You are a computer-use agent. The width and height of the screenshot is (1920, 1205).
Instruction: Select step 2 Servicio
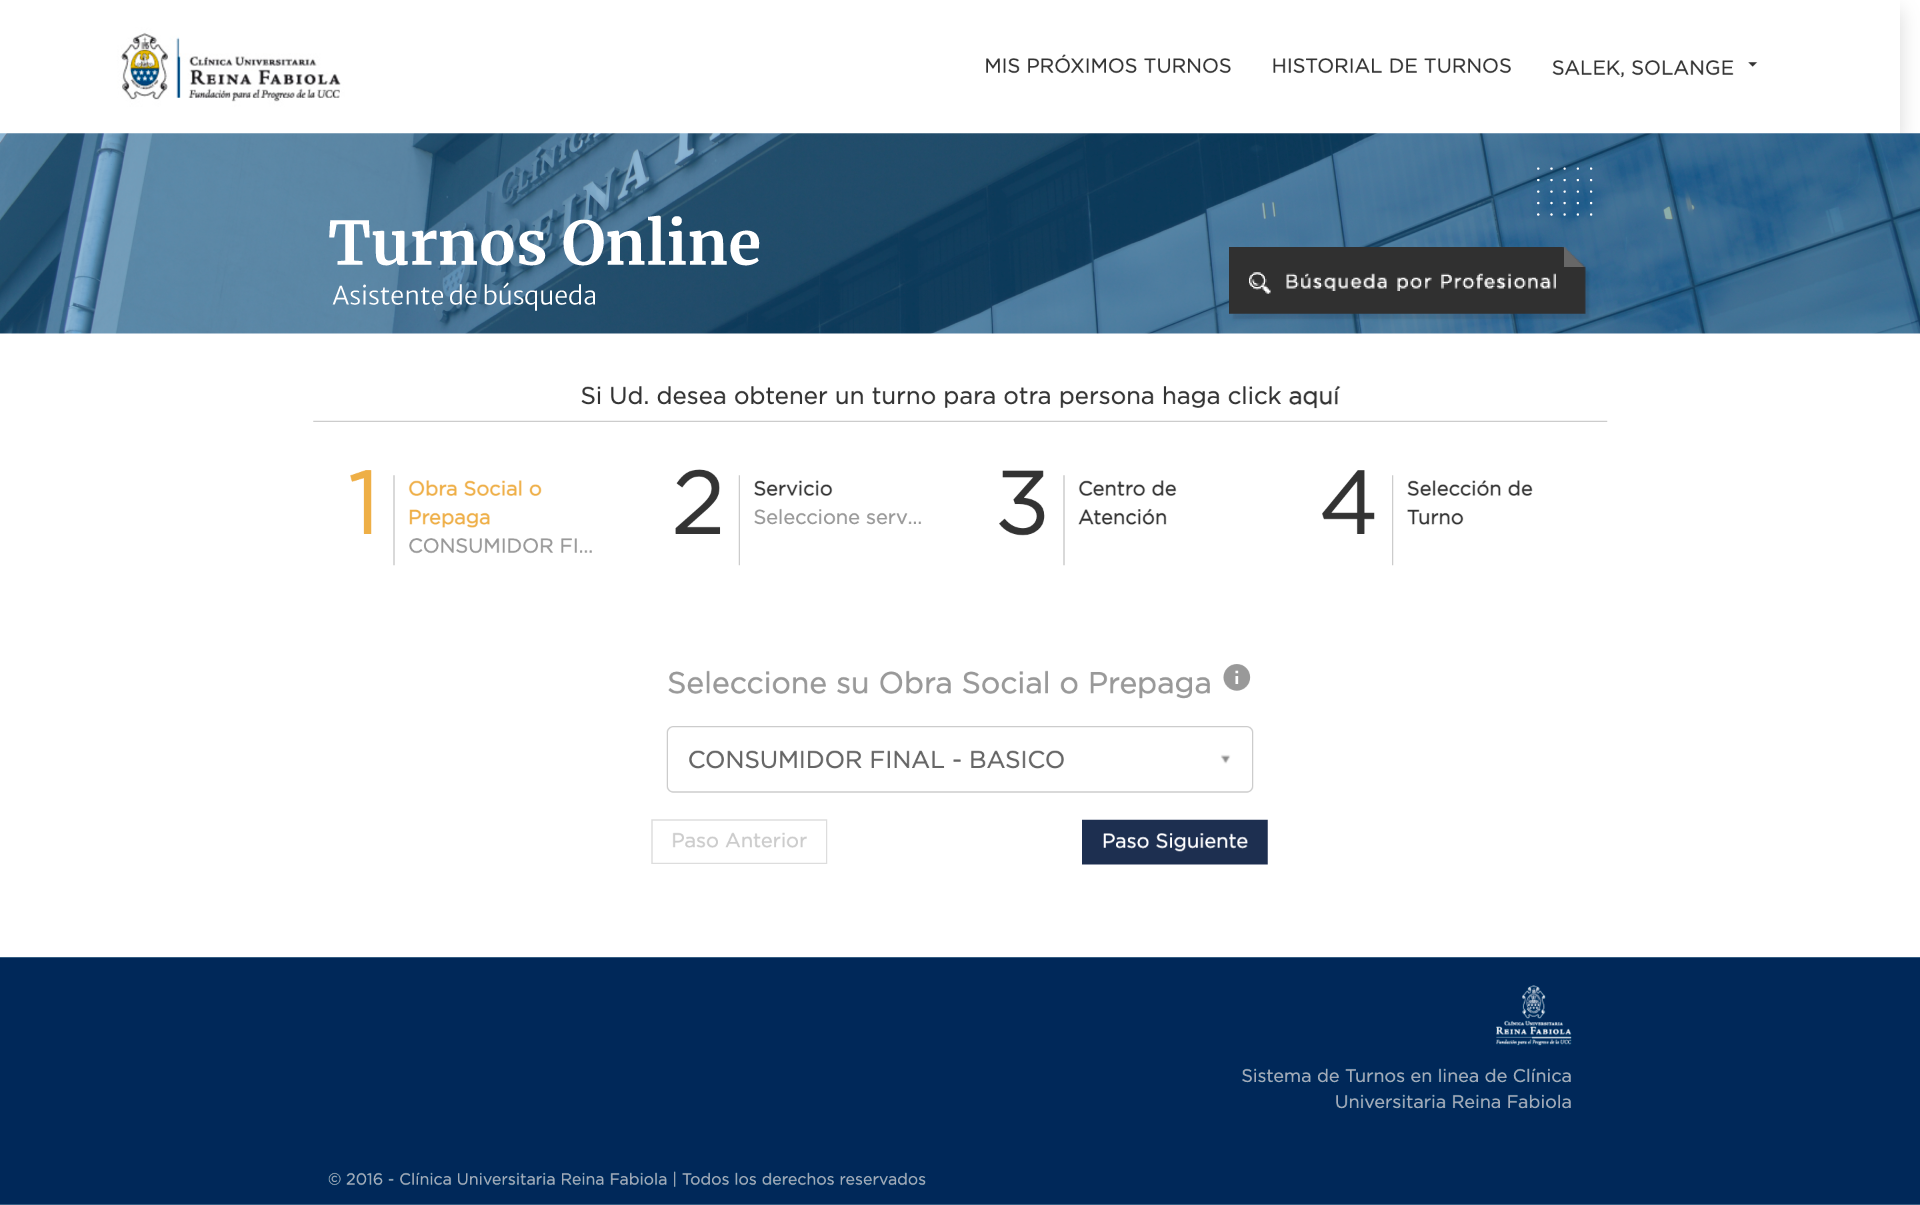point(800,516)
